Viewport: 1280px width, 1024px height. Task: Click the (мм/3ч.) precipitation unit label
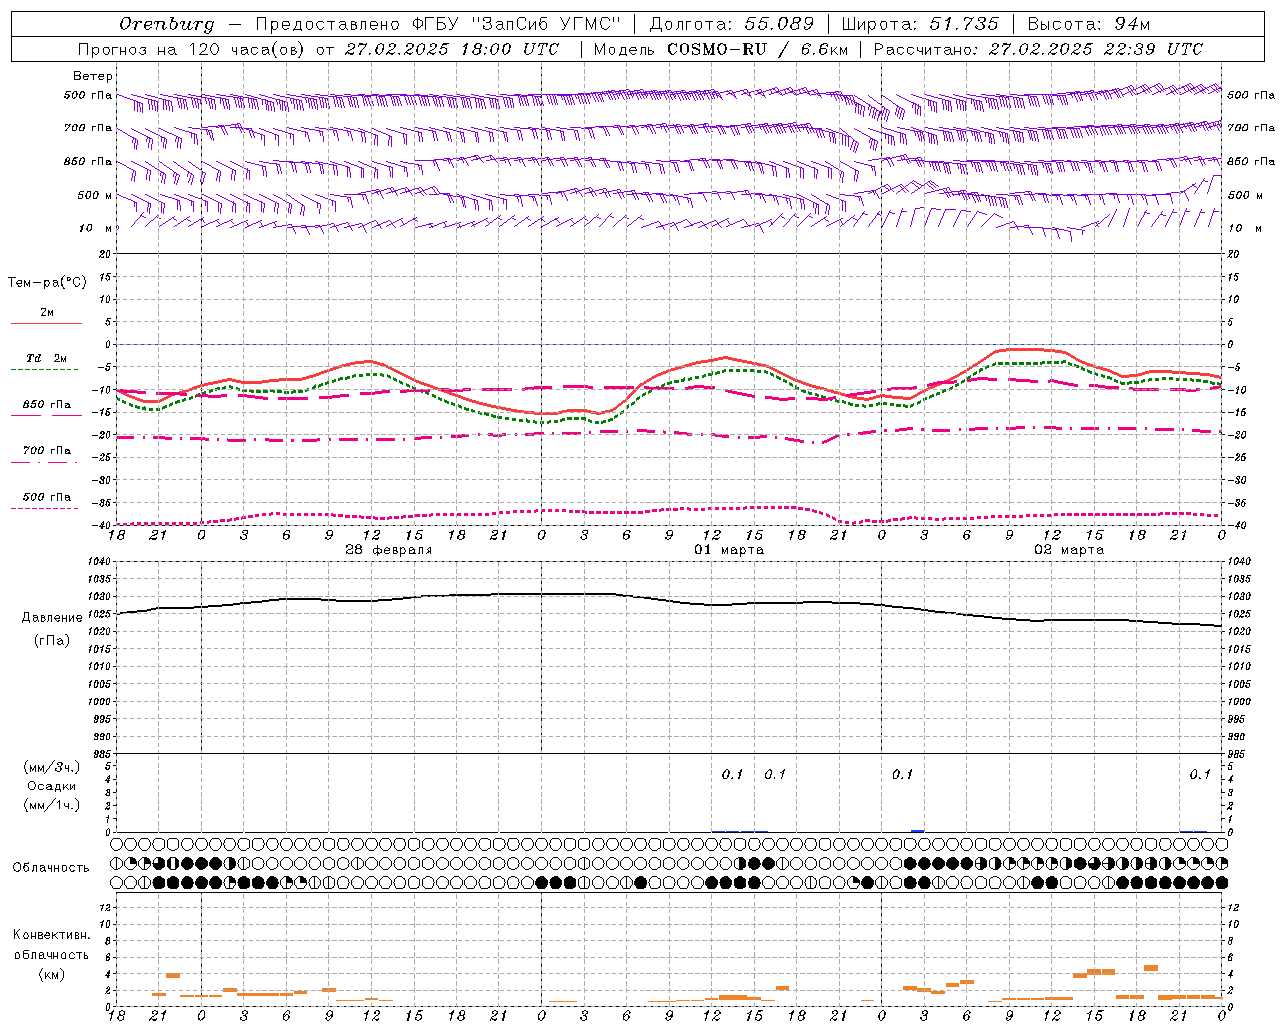click(x=52, y=767)
